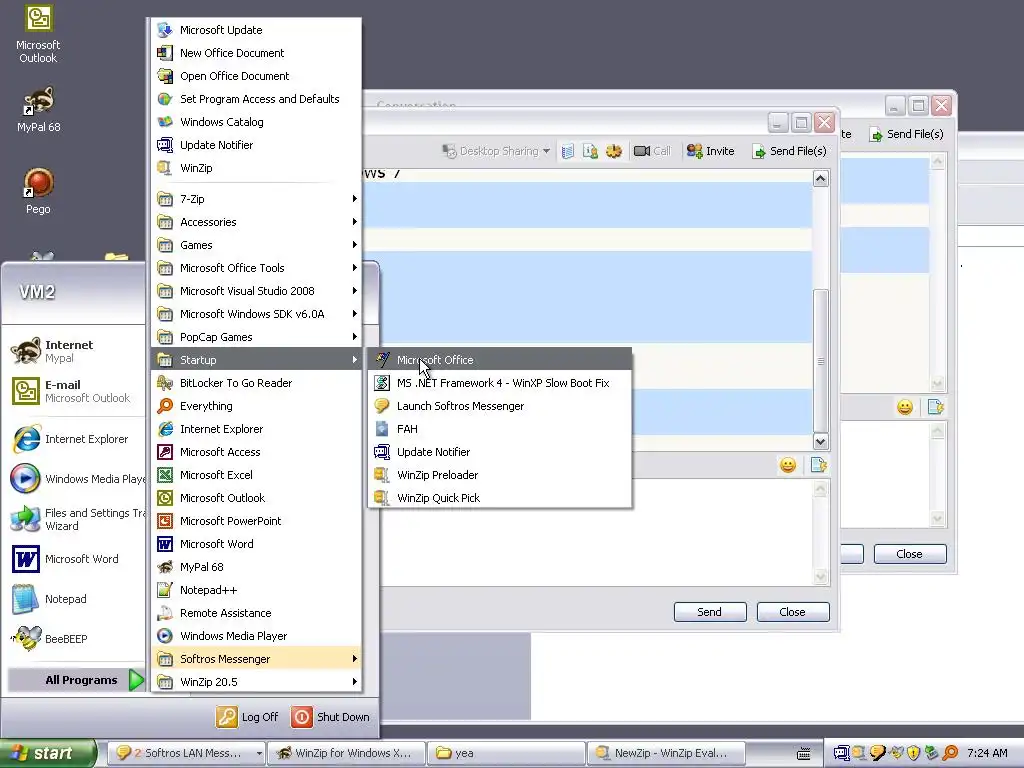Click Close button beside Send
Screen dimensions: 1024x768
click(793, 612)
